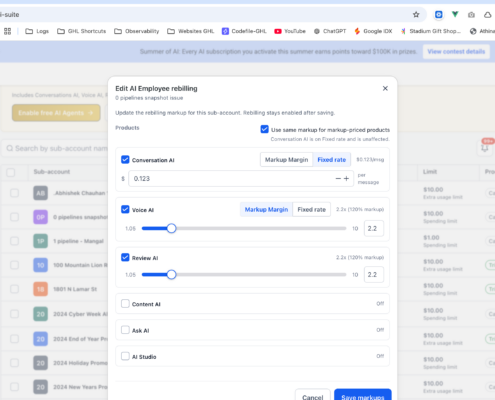The width and height of the screenshot is (495, 400).
Task: Click View contest details link
Action: pyautogui.click(x=456, y=52)
